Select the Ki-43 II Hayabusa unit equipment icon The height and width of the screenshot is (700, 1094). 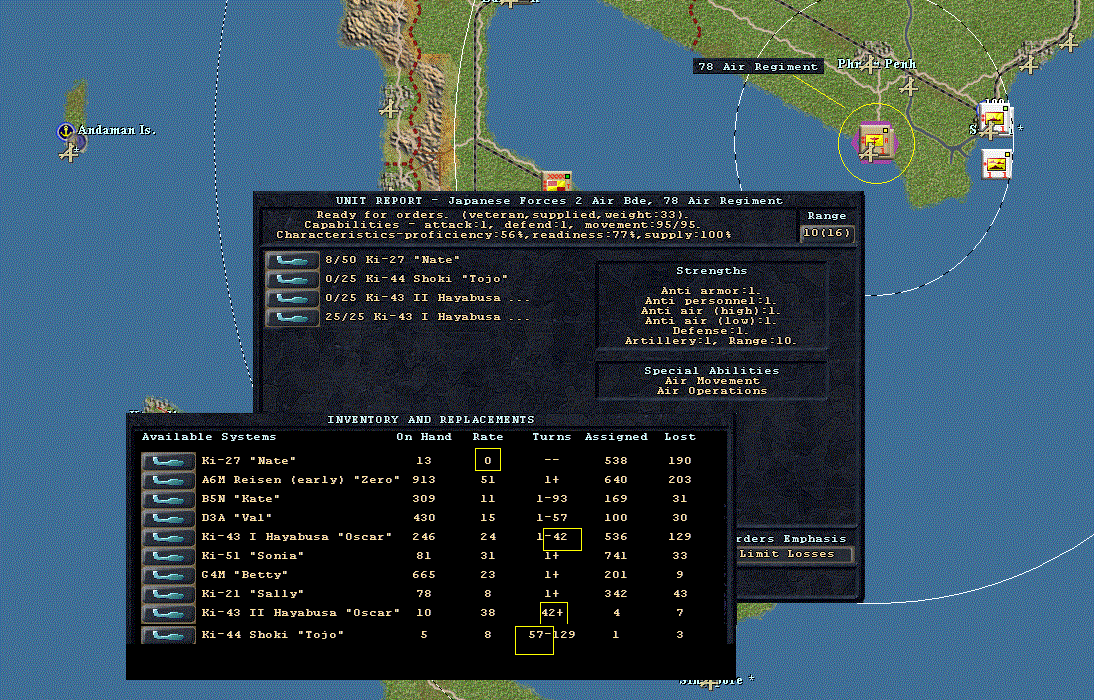point(292,298)
